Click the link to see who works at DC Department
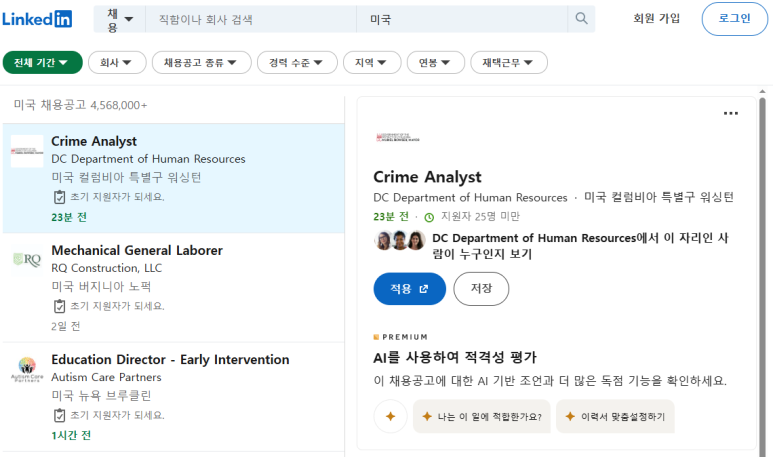This screenshot has height=457, width=773. 580,246
